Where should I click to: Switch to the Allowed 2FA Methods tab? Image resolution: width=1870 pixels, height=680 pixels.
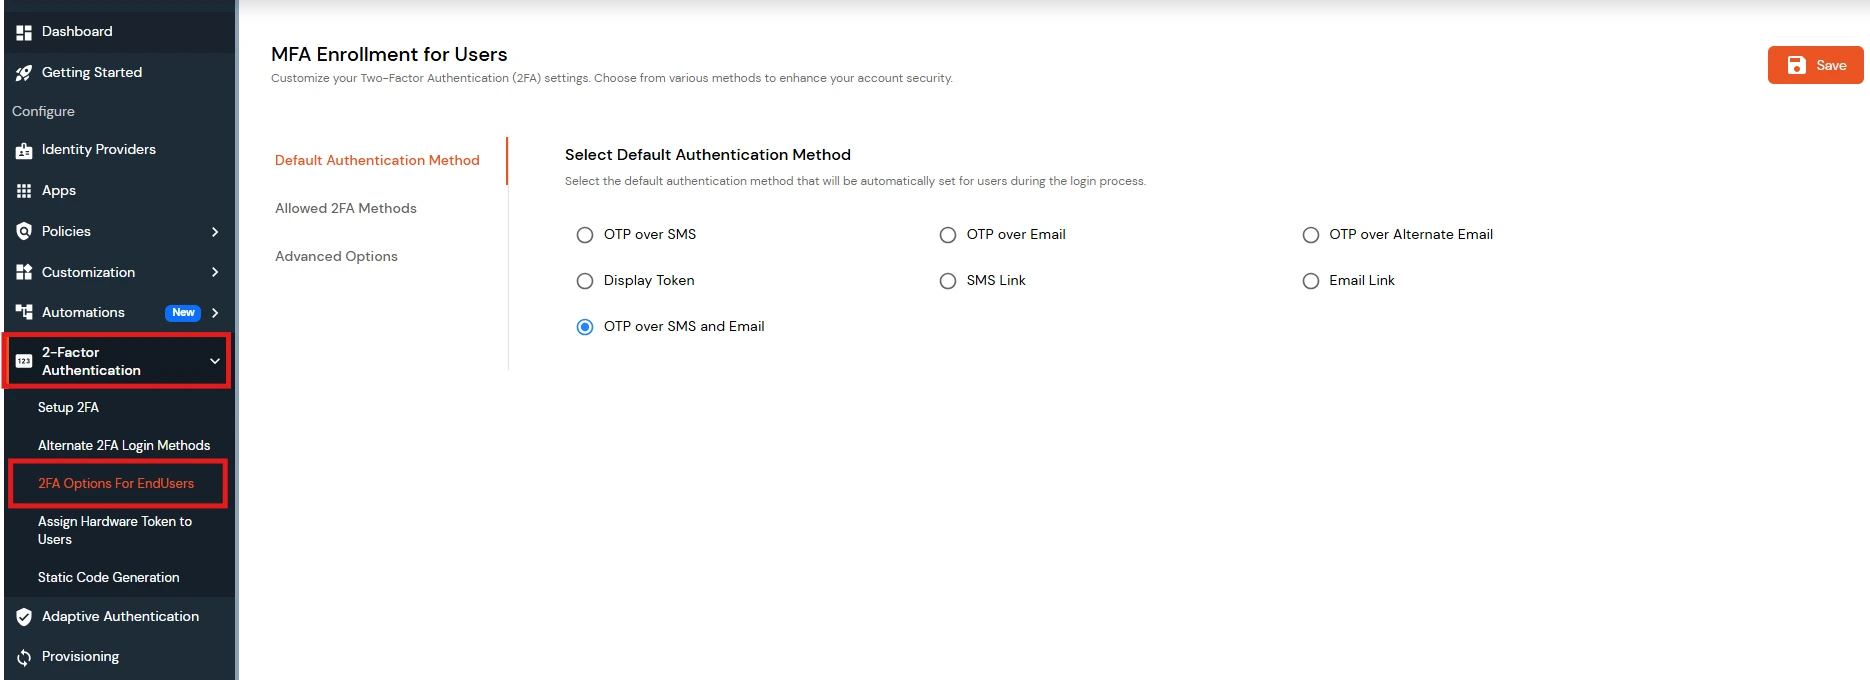click(x=346, y=208)
